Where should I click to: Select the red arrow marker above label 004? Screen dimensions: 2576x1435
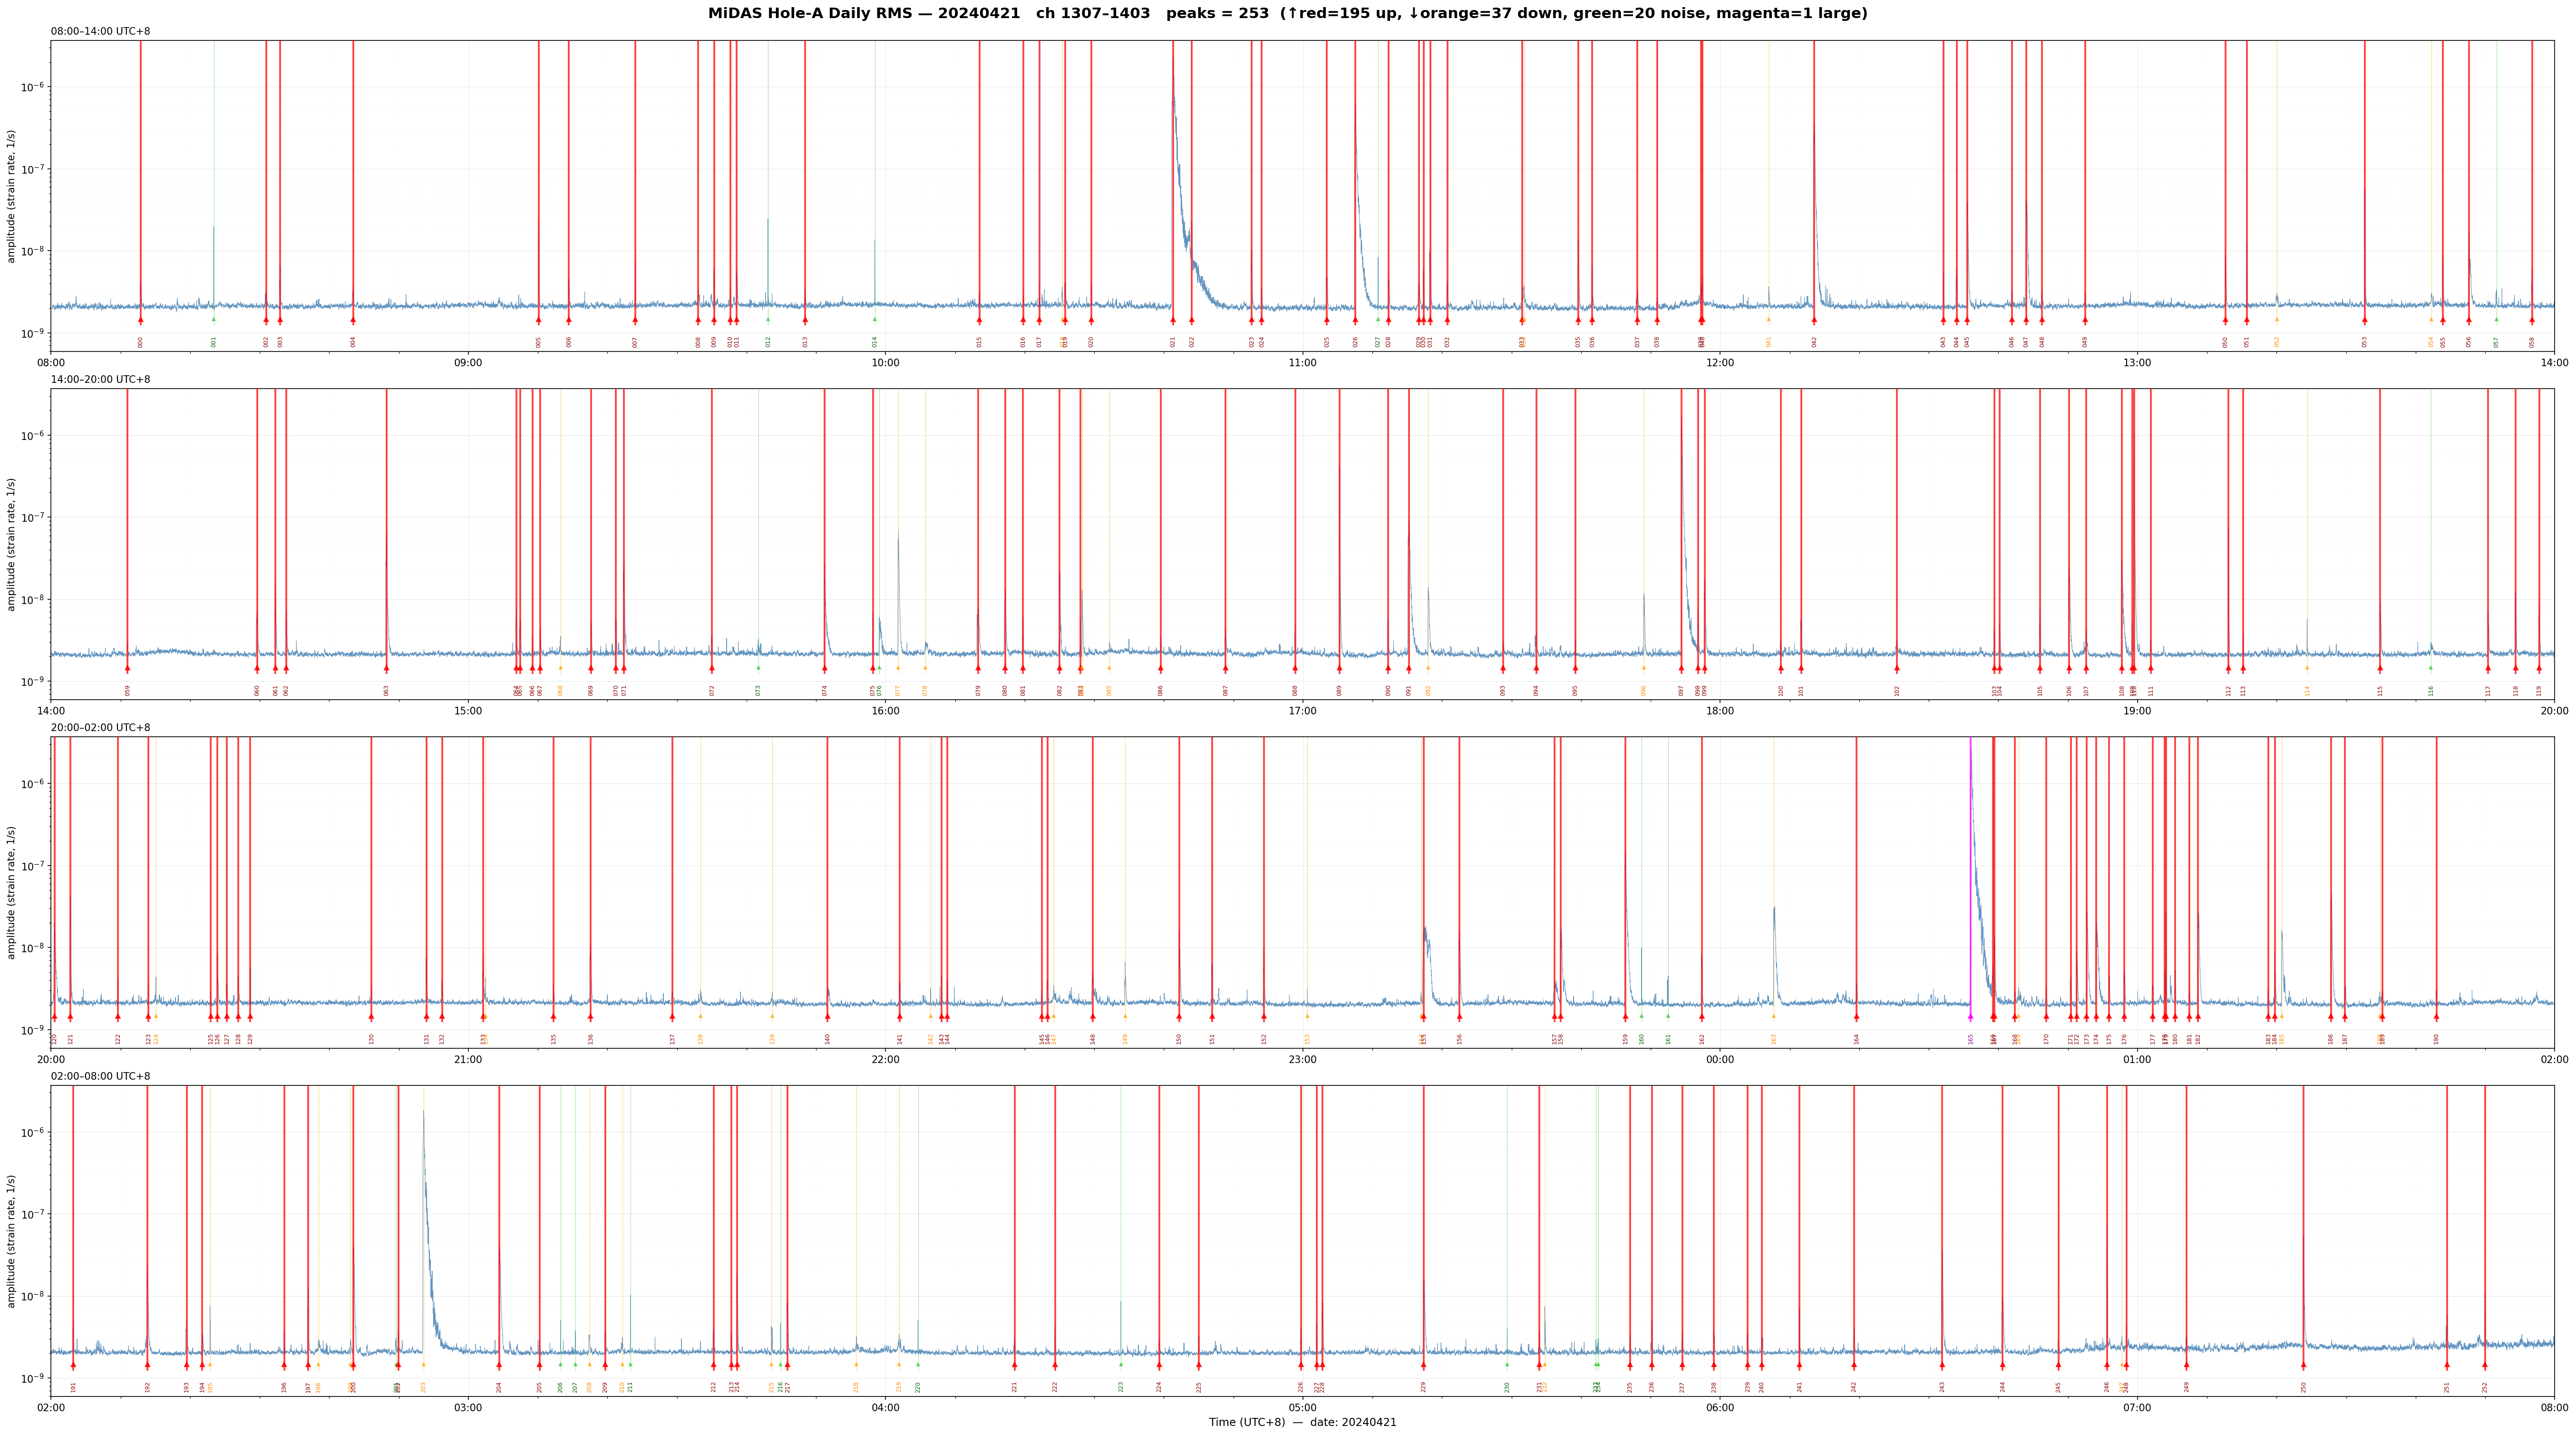click(x=353, y=320)
